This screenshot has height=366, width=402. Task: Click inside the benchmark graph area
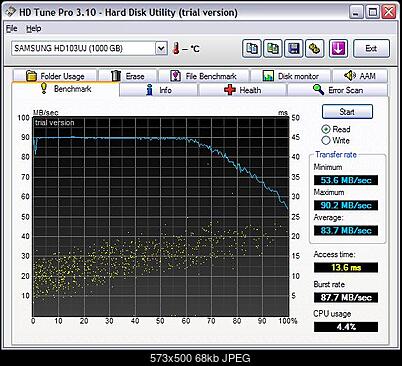tap(160, 216)
